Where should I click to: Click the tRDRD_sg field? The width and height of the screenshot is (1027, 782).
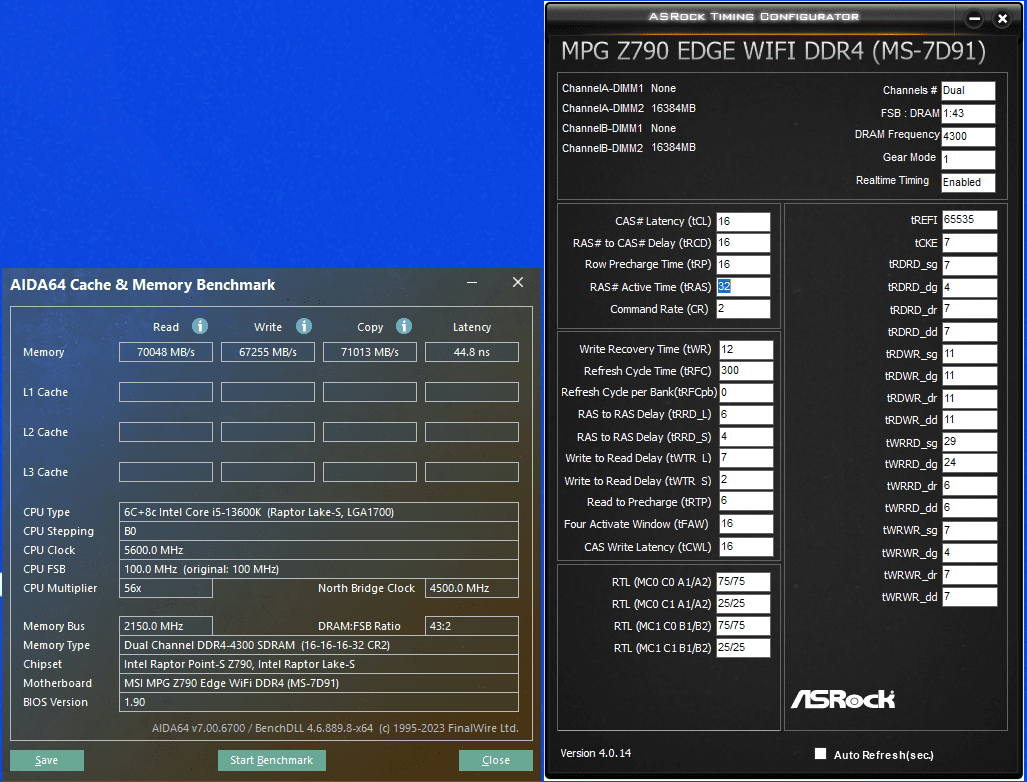pos(969,265)
